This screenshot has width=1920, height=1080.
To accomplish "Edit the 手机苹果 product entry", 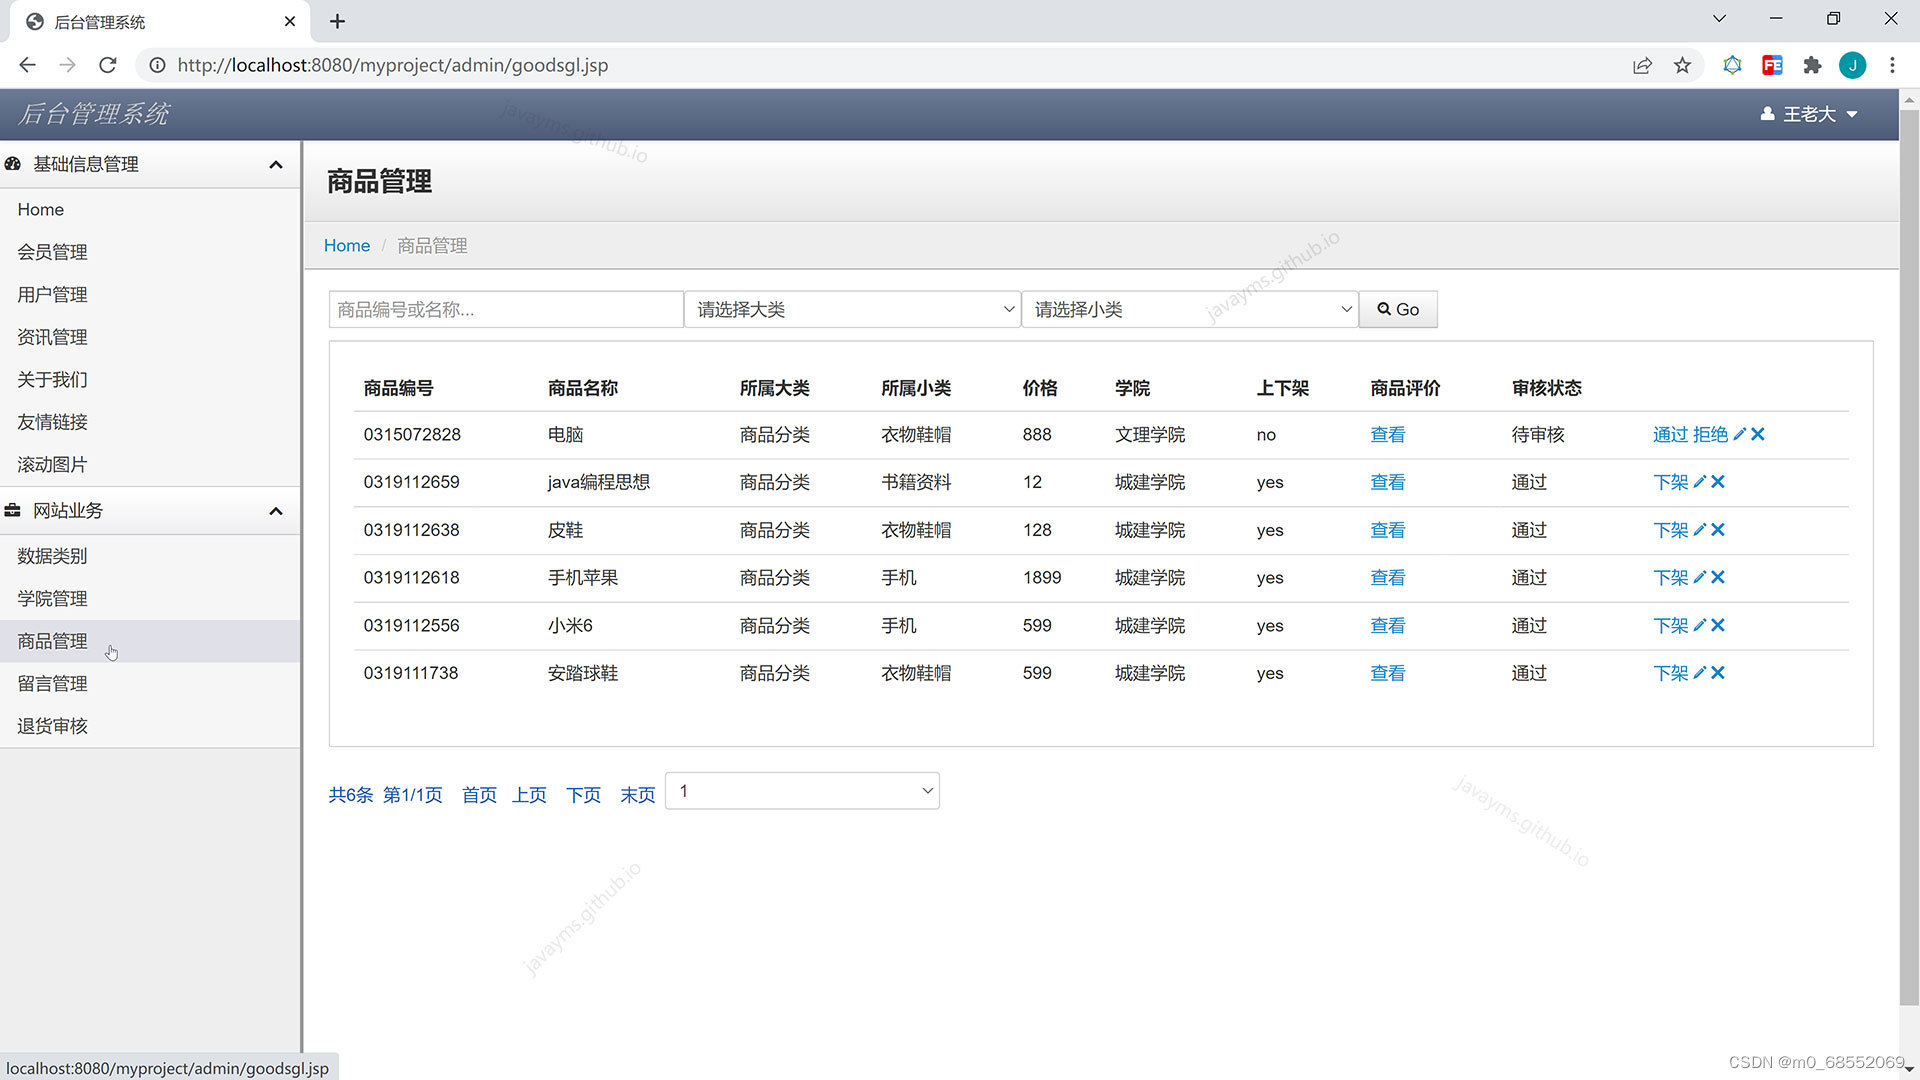I will (x=1699, y=578).
